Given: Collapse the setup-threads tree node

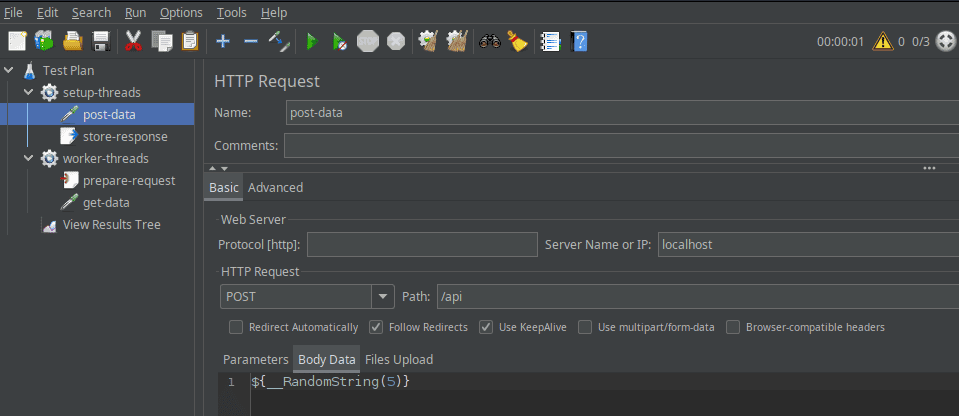Looking at the screenshot, I should pos(28,93).
